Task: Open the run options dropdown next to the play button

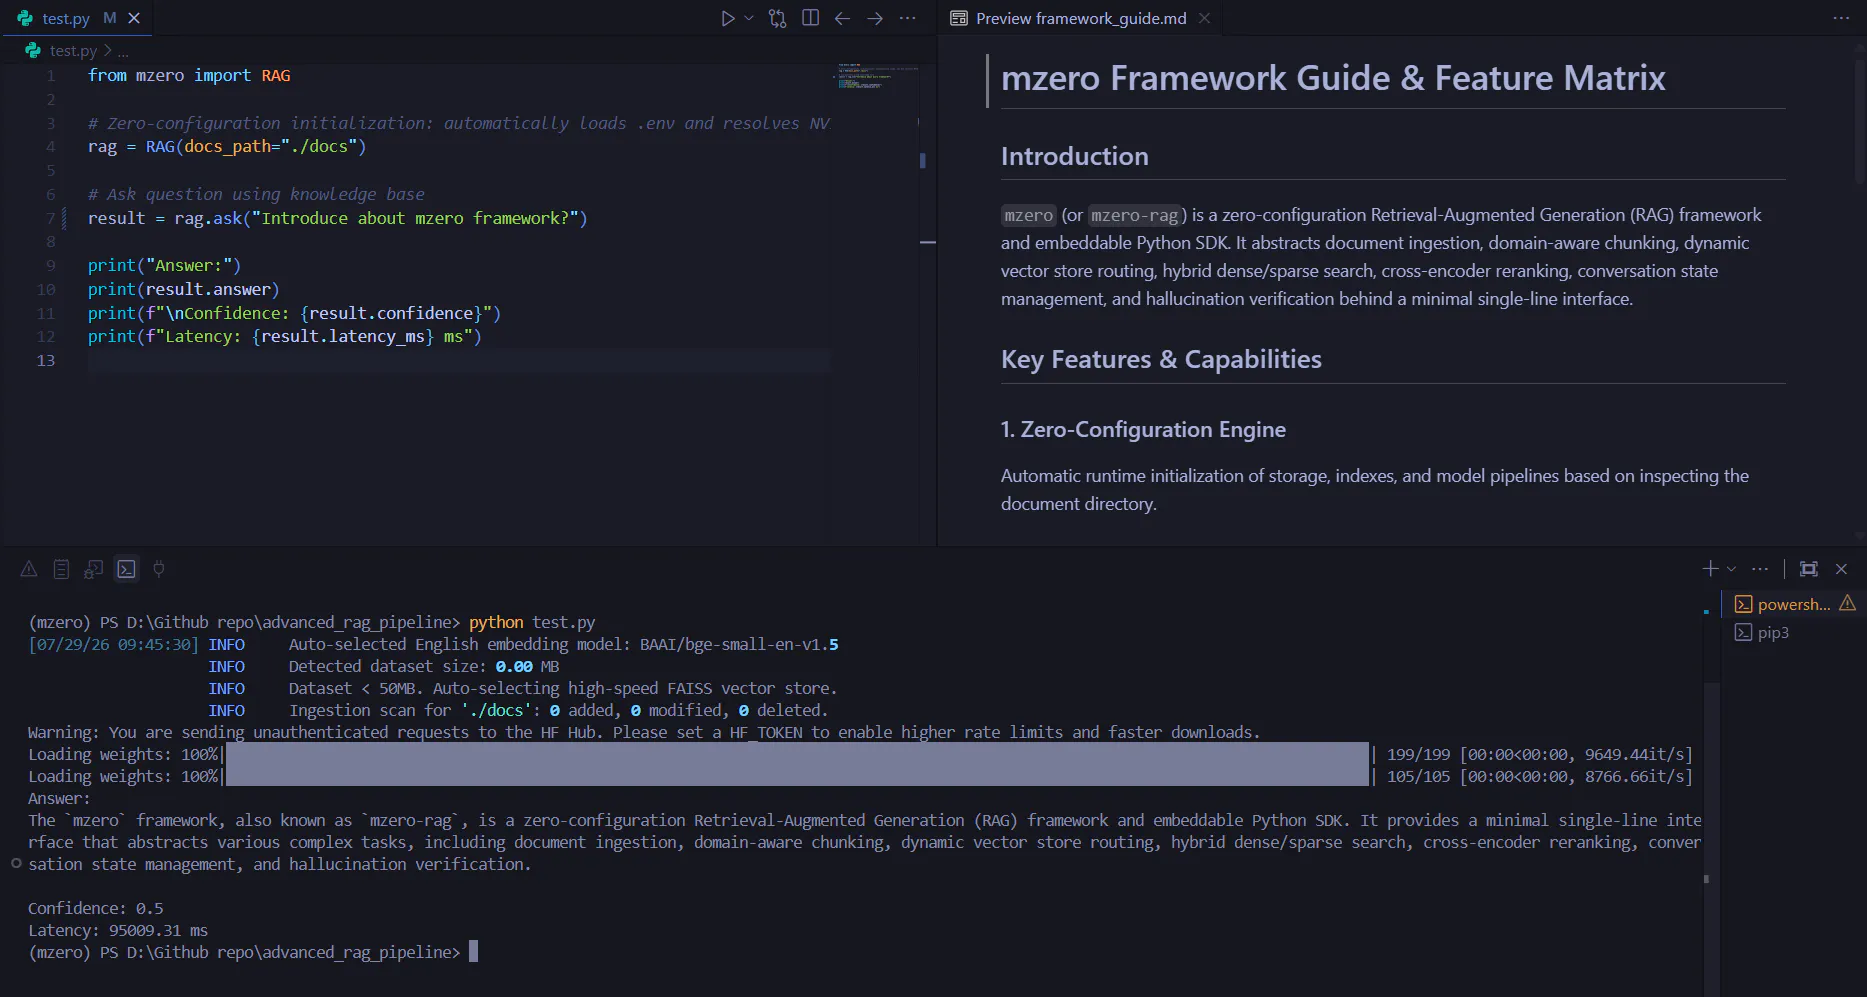Action: tap(749, 18)
